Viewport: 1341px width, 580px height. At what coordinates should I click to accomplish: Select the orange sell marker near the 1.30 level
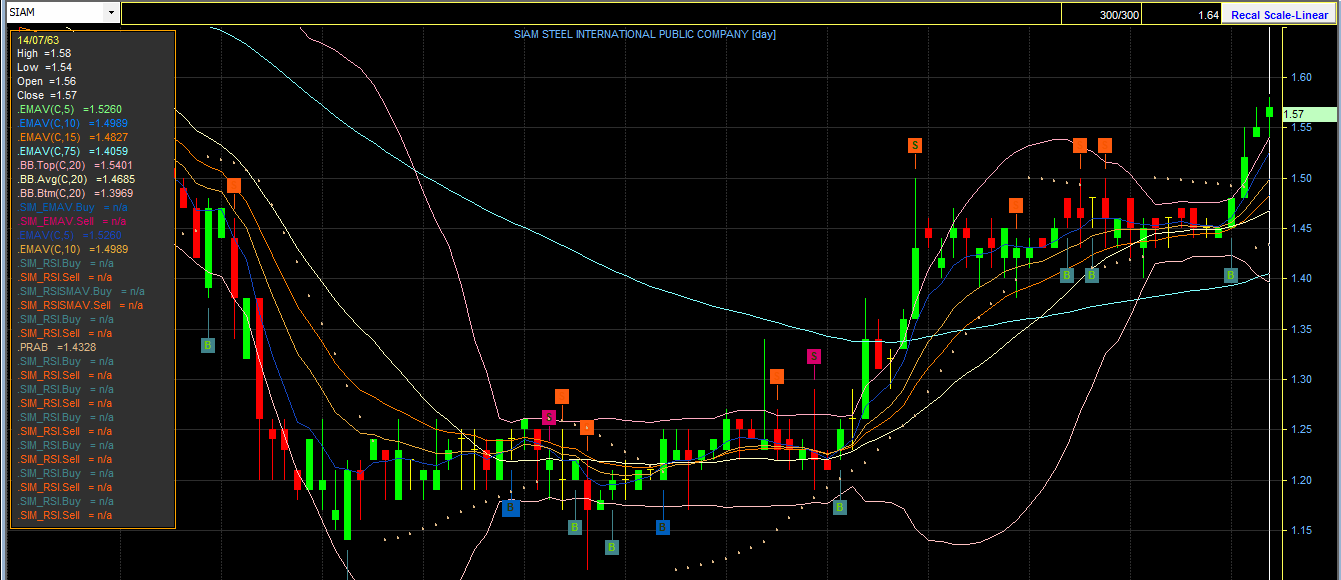(x=777, y=376)
